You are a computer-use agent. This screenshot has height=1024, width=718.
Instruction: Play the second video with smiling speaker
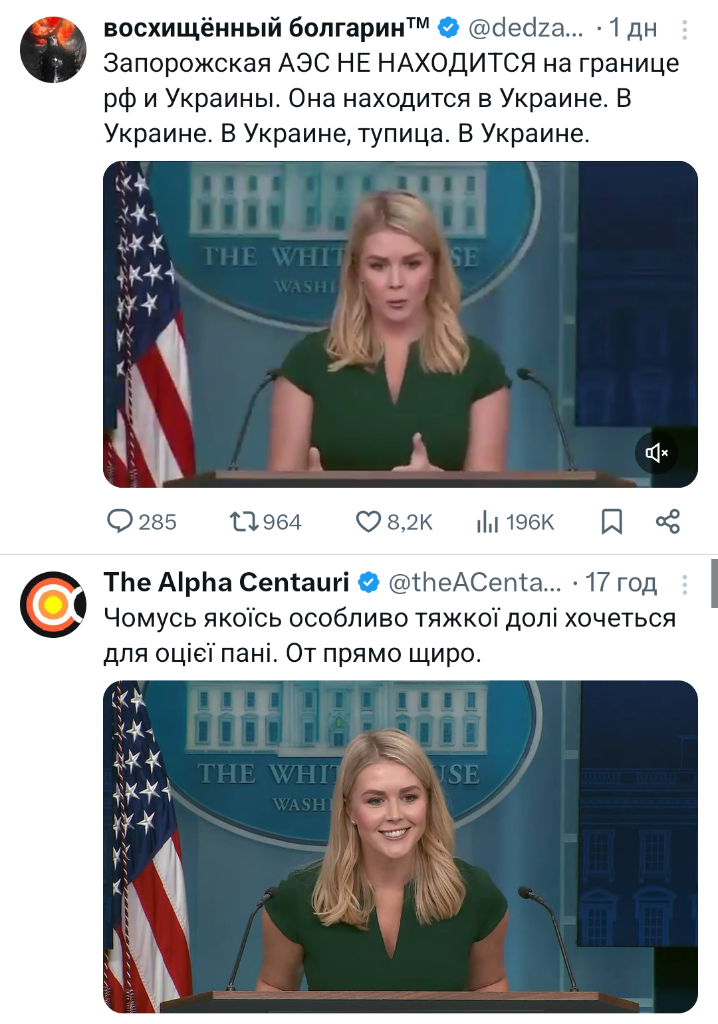400,845
